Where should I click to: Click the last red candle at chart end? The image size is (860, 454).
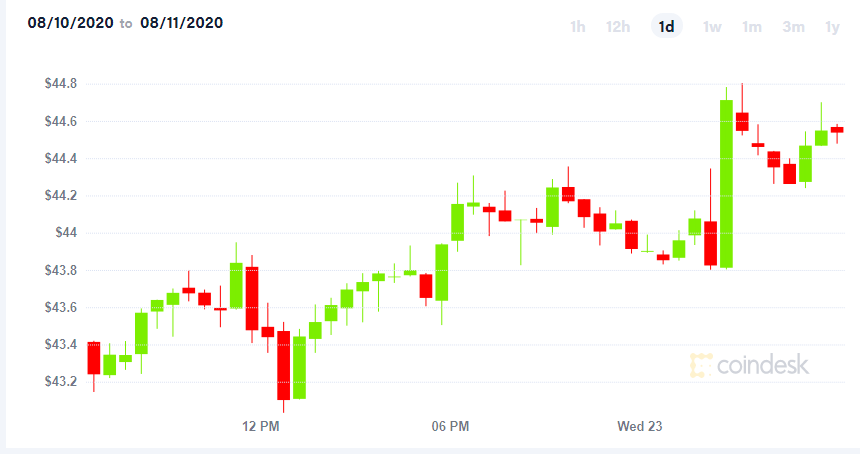[x=837, y=130]
